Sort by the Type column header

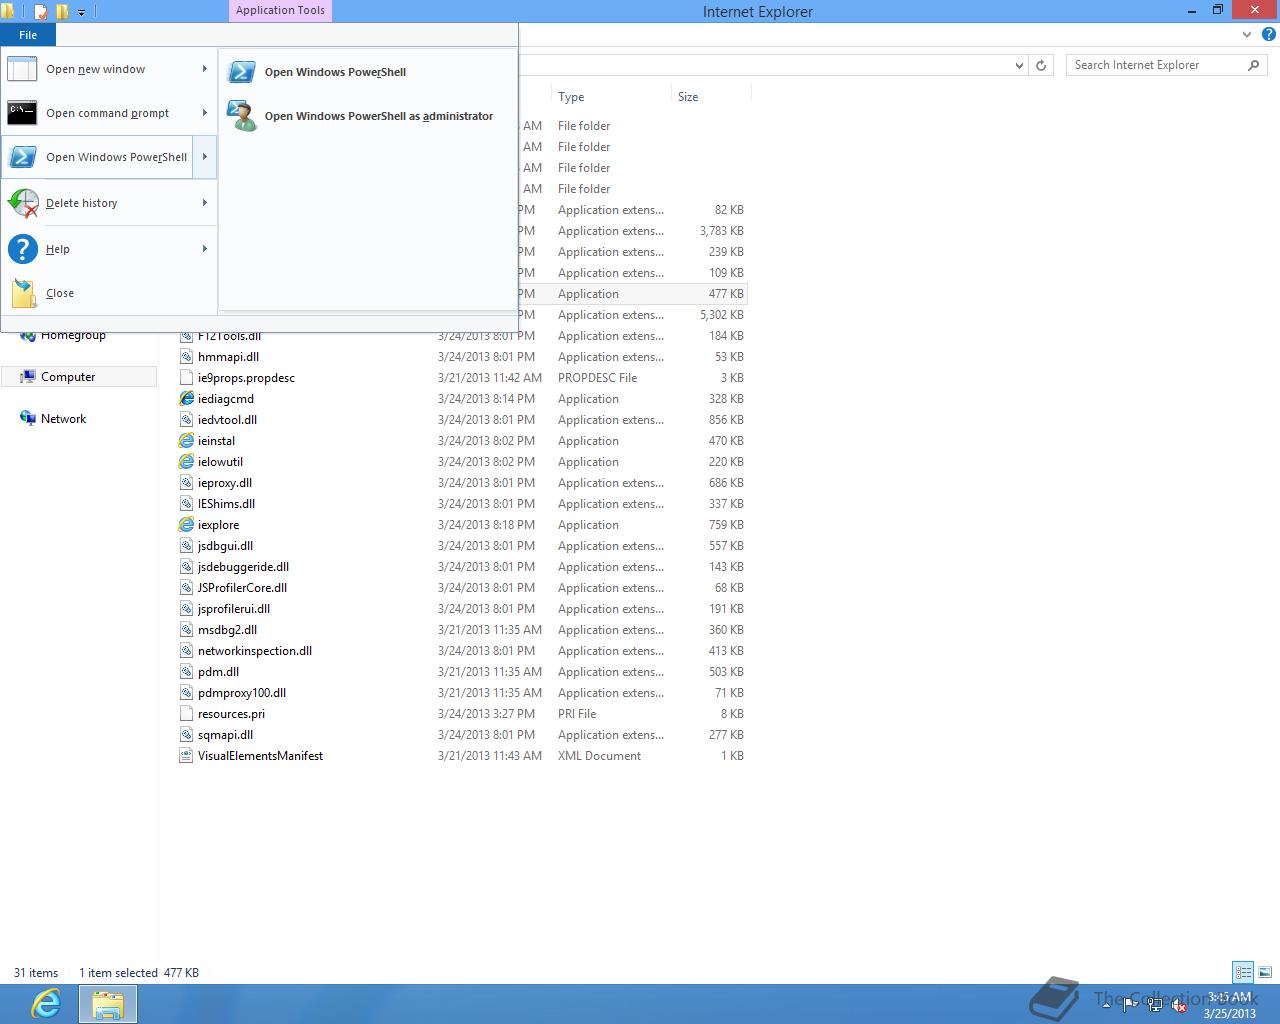tap(611, 97)
